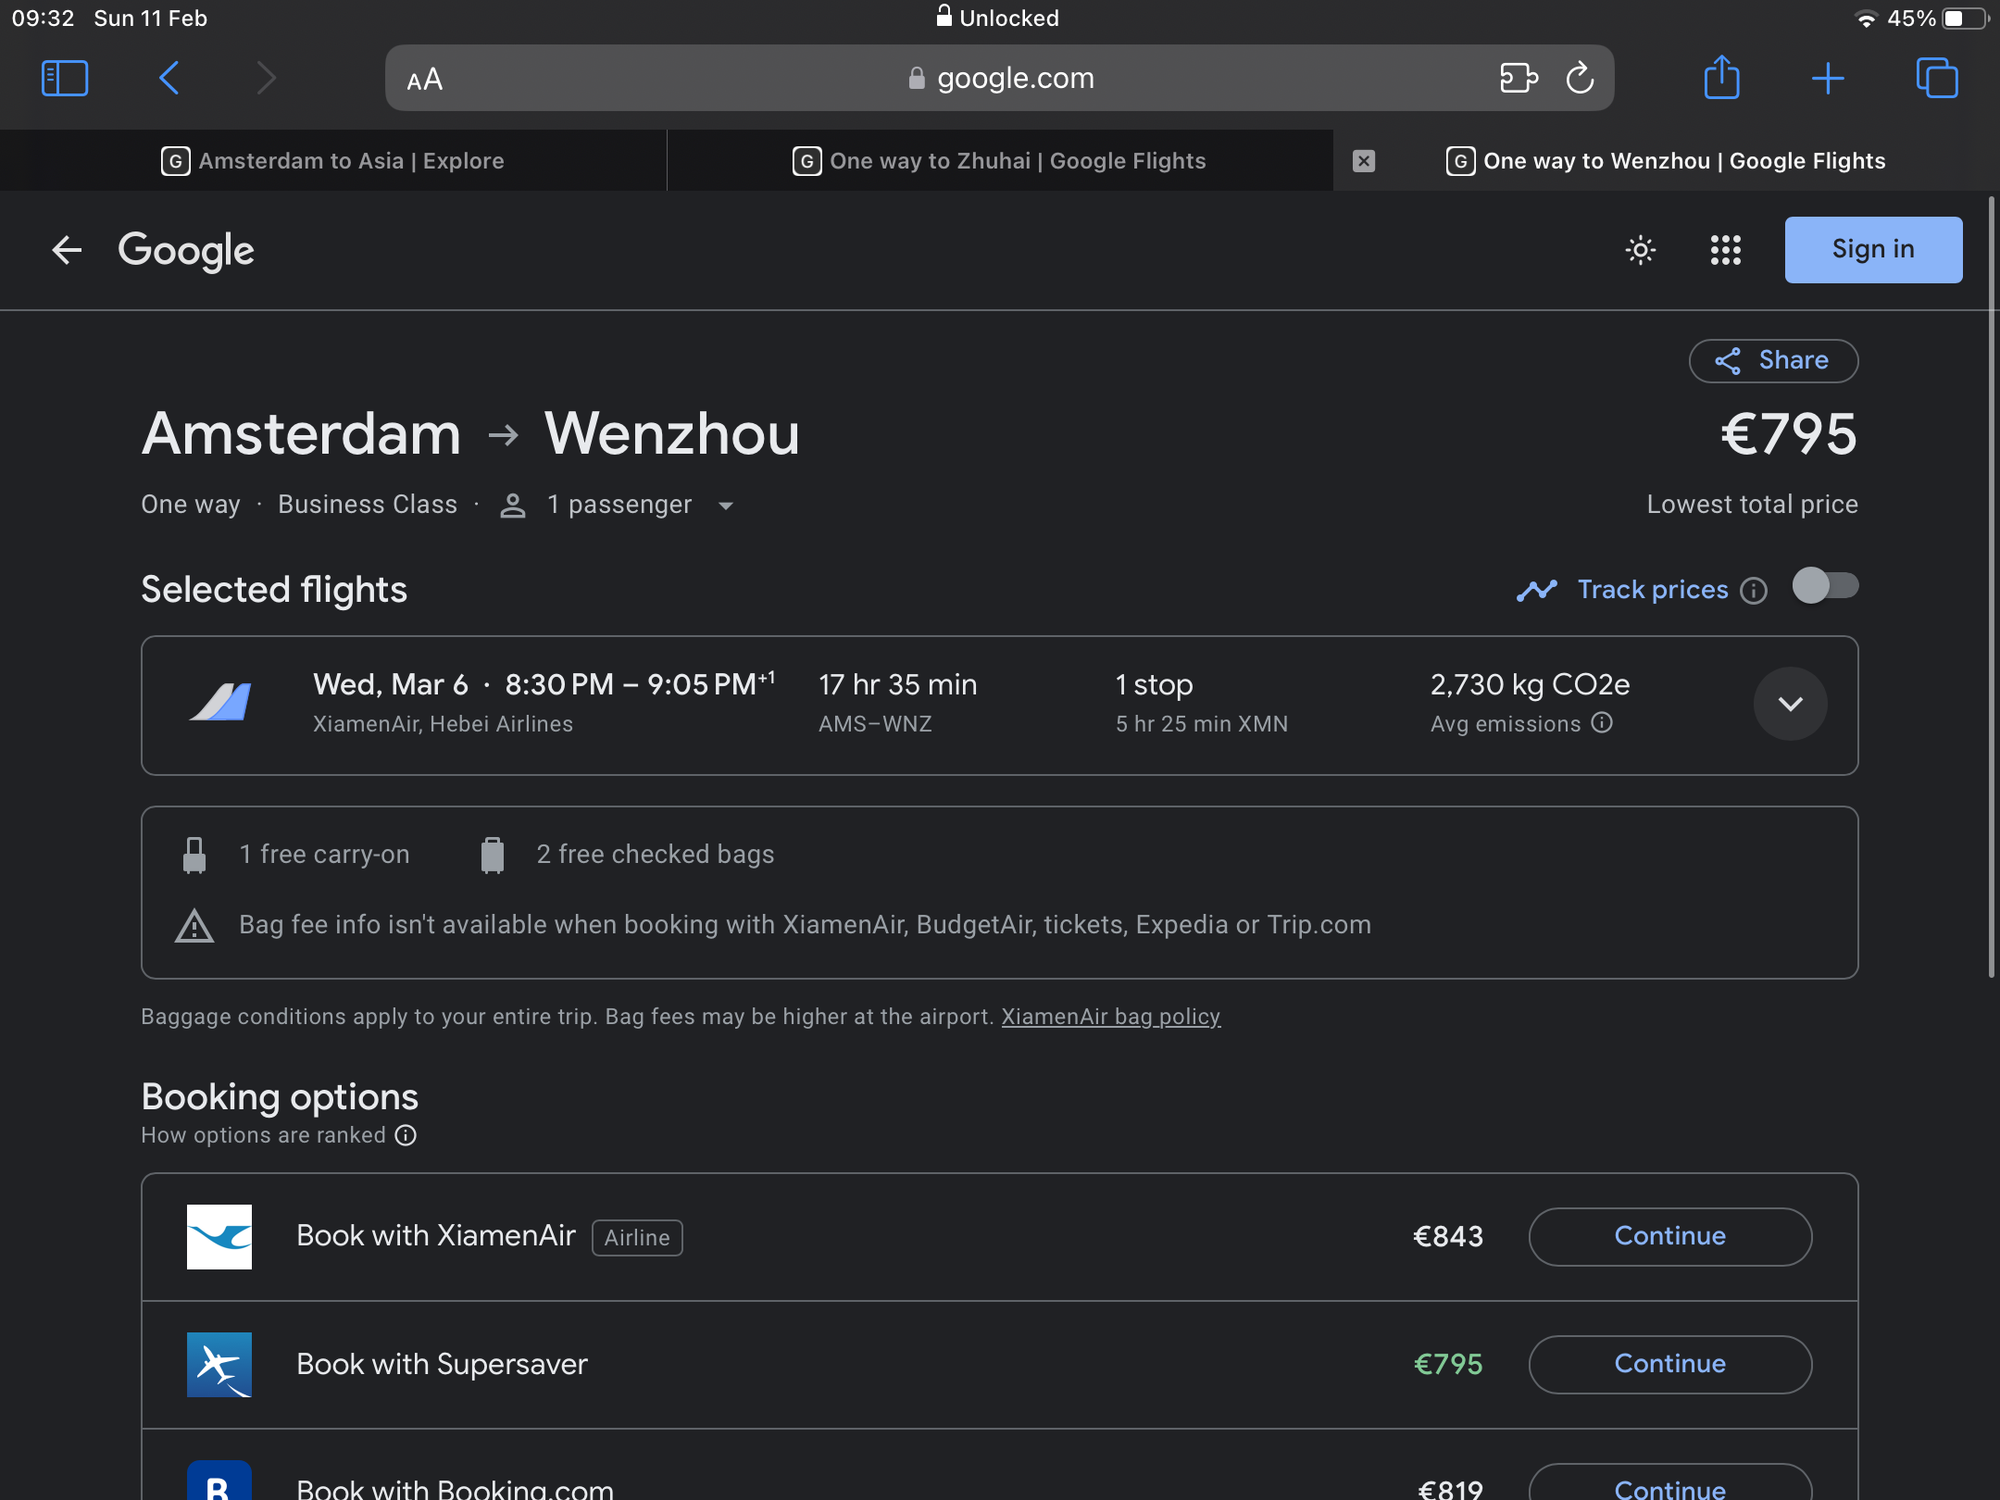
Task: Switch to the Amsterdam to Asia Explore tab
Action: (x=333, y=161)
